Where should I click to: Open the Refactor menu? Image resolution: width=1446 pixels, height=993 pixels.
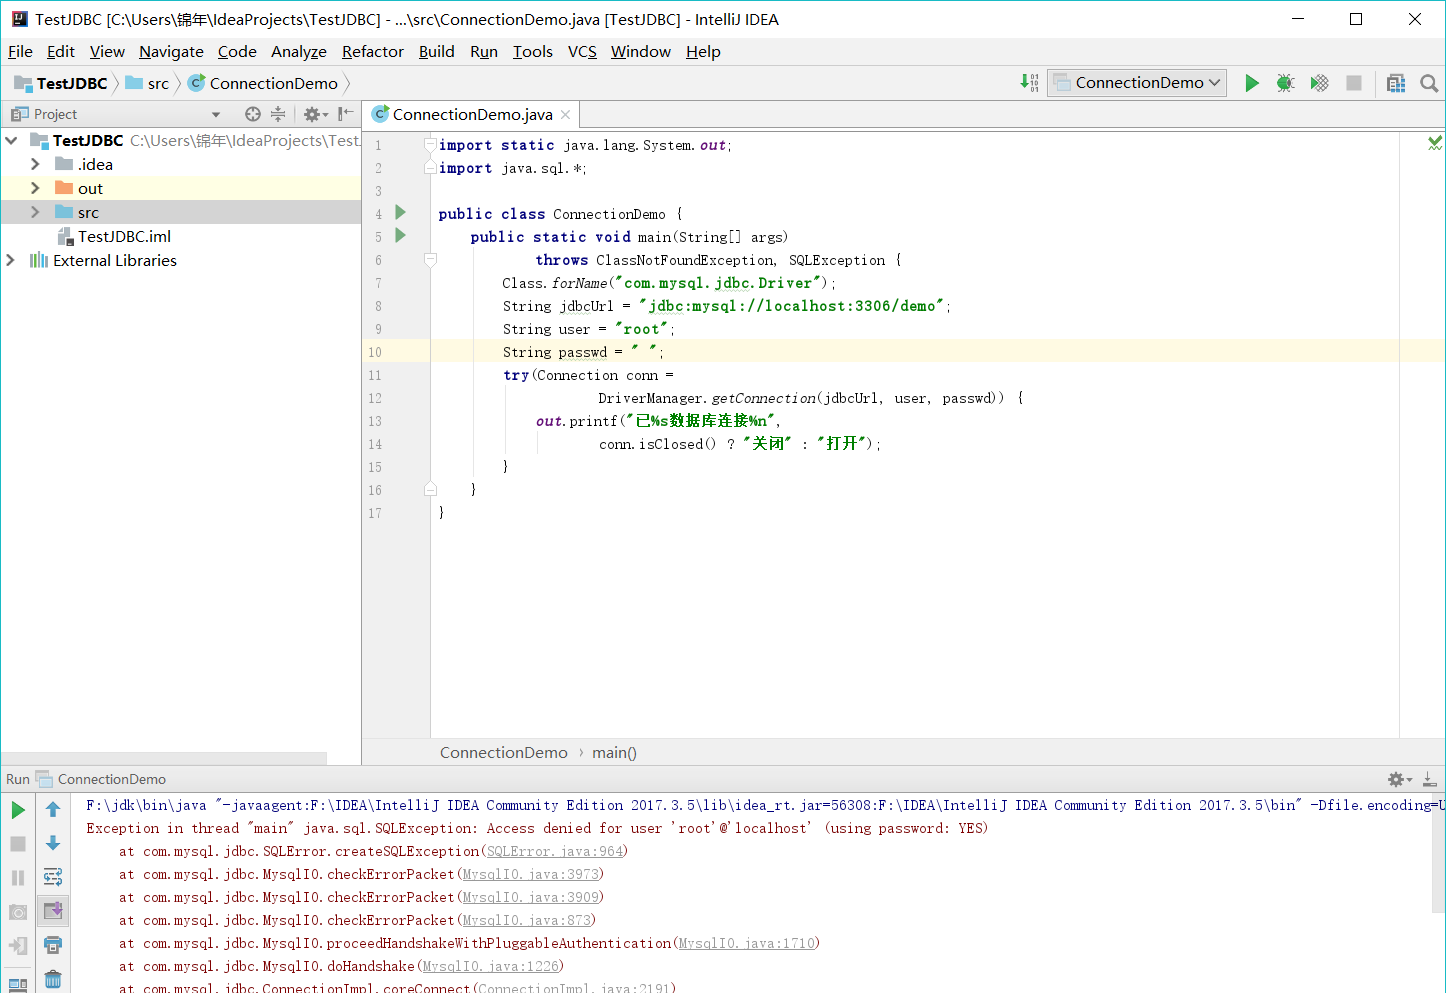(372, 52)
